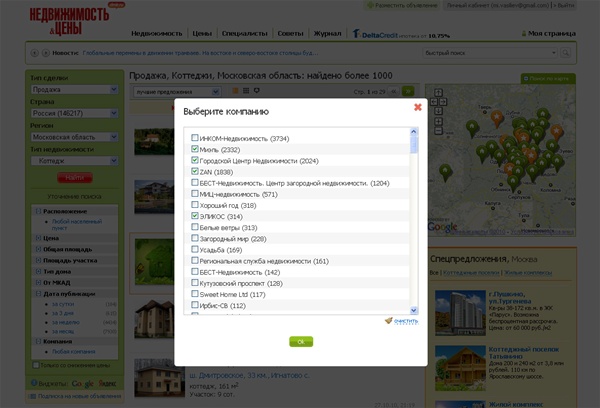Image resolution: width=600 pixels, height=408 pixels.
Task: Check the БЕСТ-Недвижимость (142) checkbox
Action: tap(195, 271)
